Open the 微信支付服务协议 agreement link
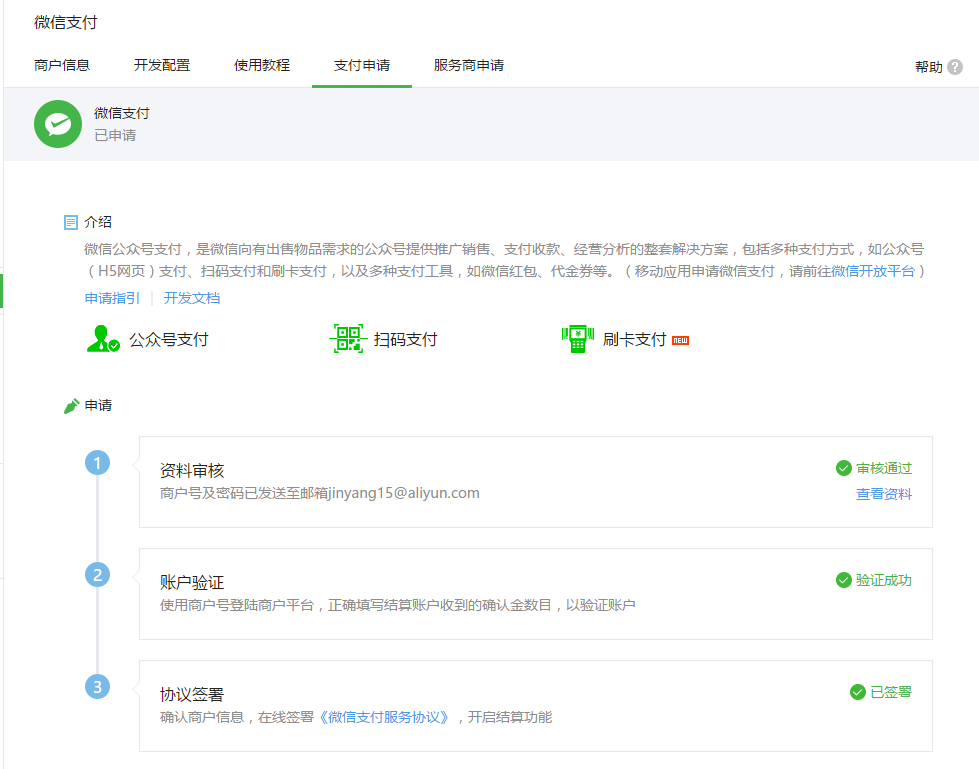Screen dimensions: 979x769 pyautogui.click(x=386, y=717)
